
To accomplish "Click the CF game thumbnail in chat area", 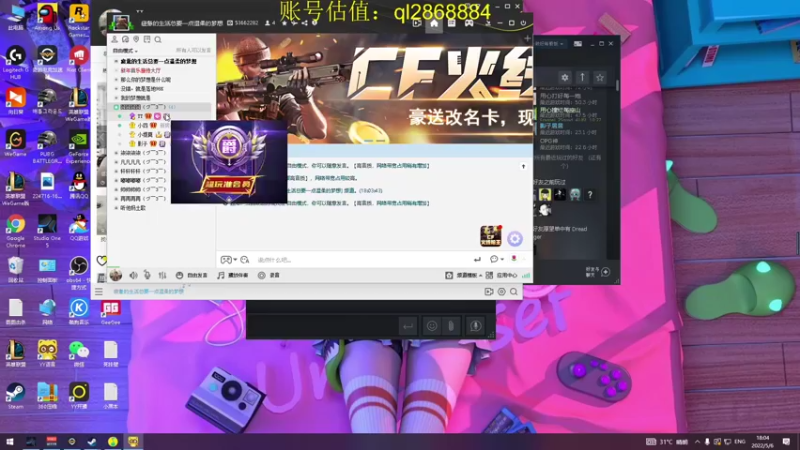I will 491,236.
